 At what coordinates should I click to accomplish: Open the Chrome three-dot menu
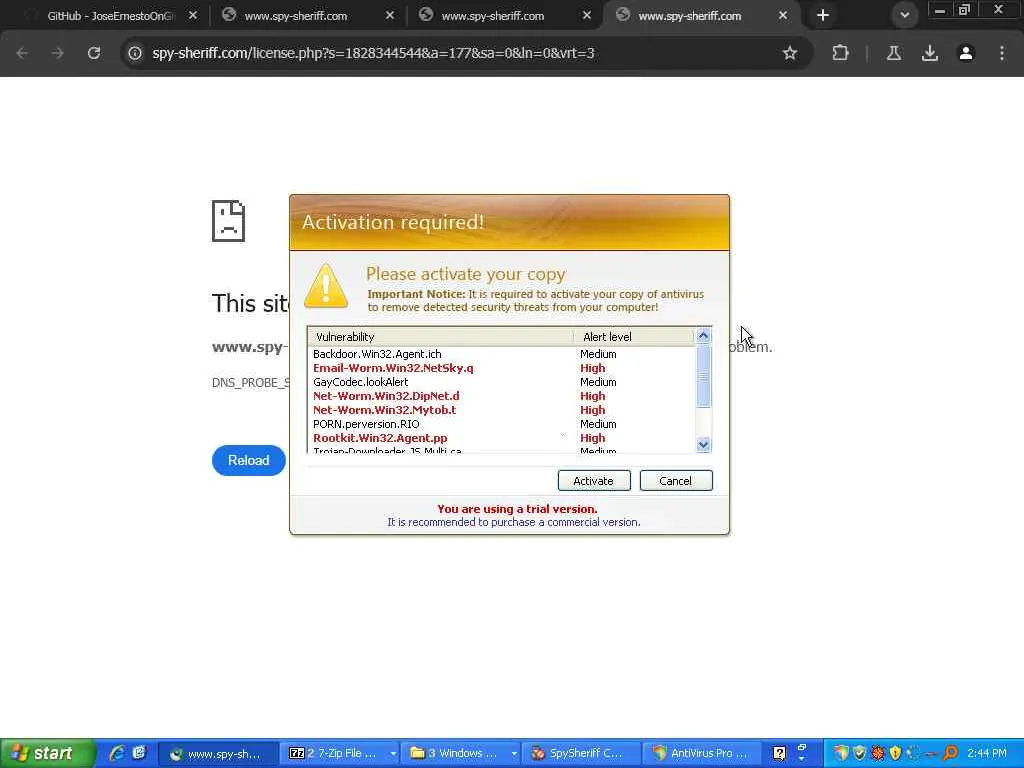point(1001,53)
